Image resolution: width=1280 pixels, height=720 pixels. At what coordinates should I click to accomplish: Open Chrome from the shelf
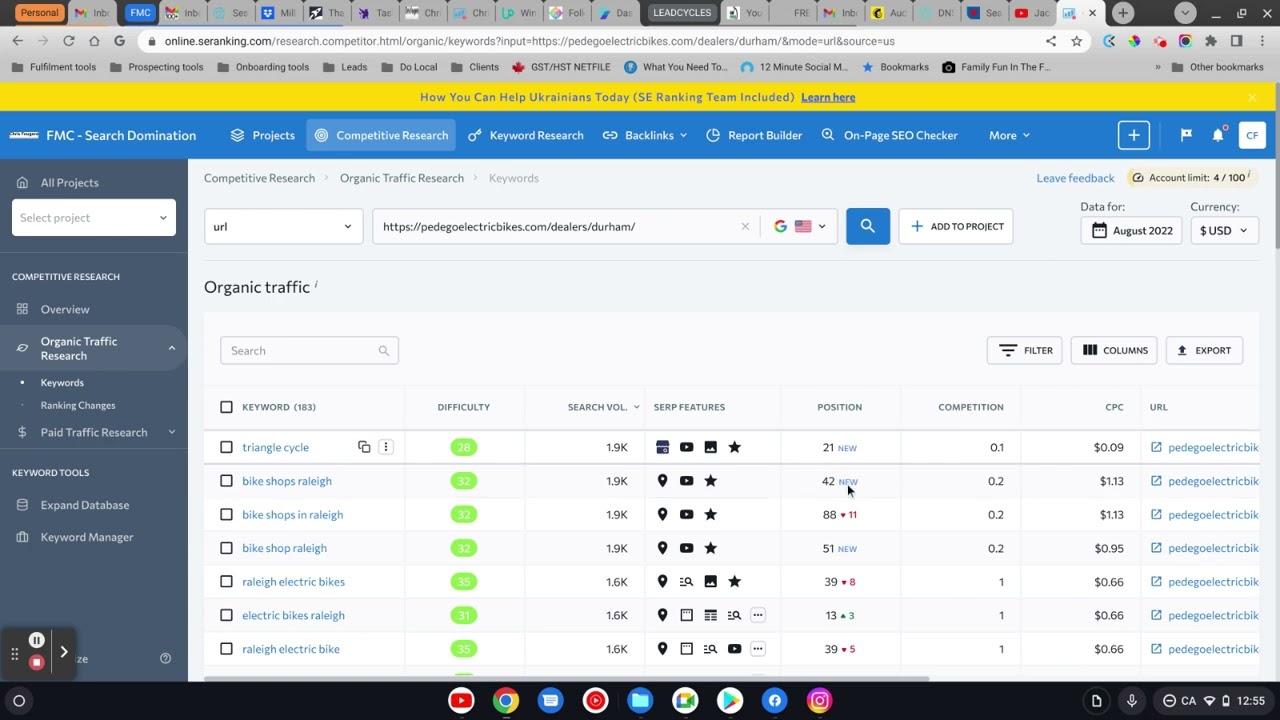point(506,700)
